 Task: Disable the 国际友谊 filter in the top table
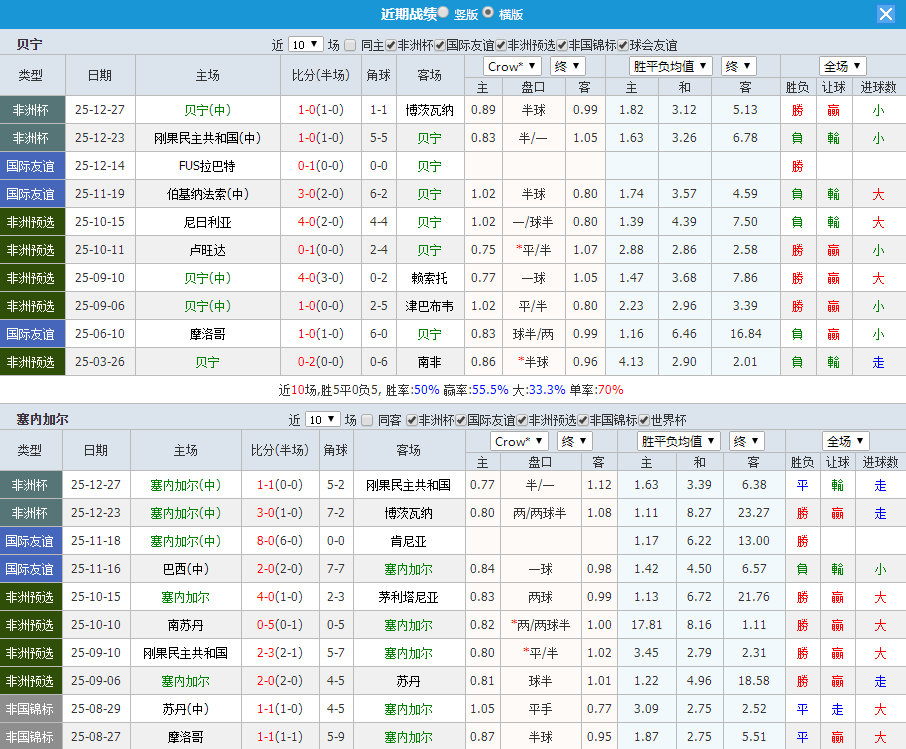click(x=438, y=40)
